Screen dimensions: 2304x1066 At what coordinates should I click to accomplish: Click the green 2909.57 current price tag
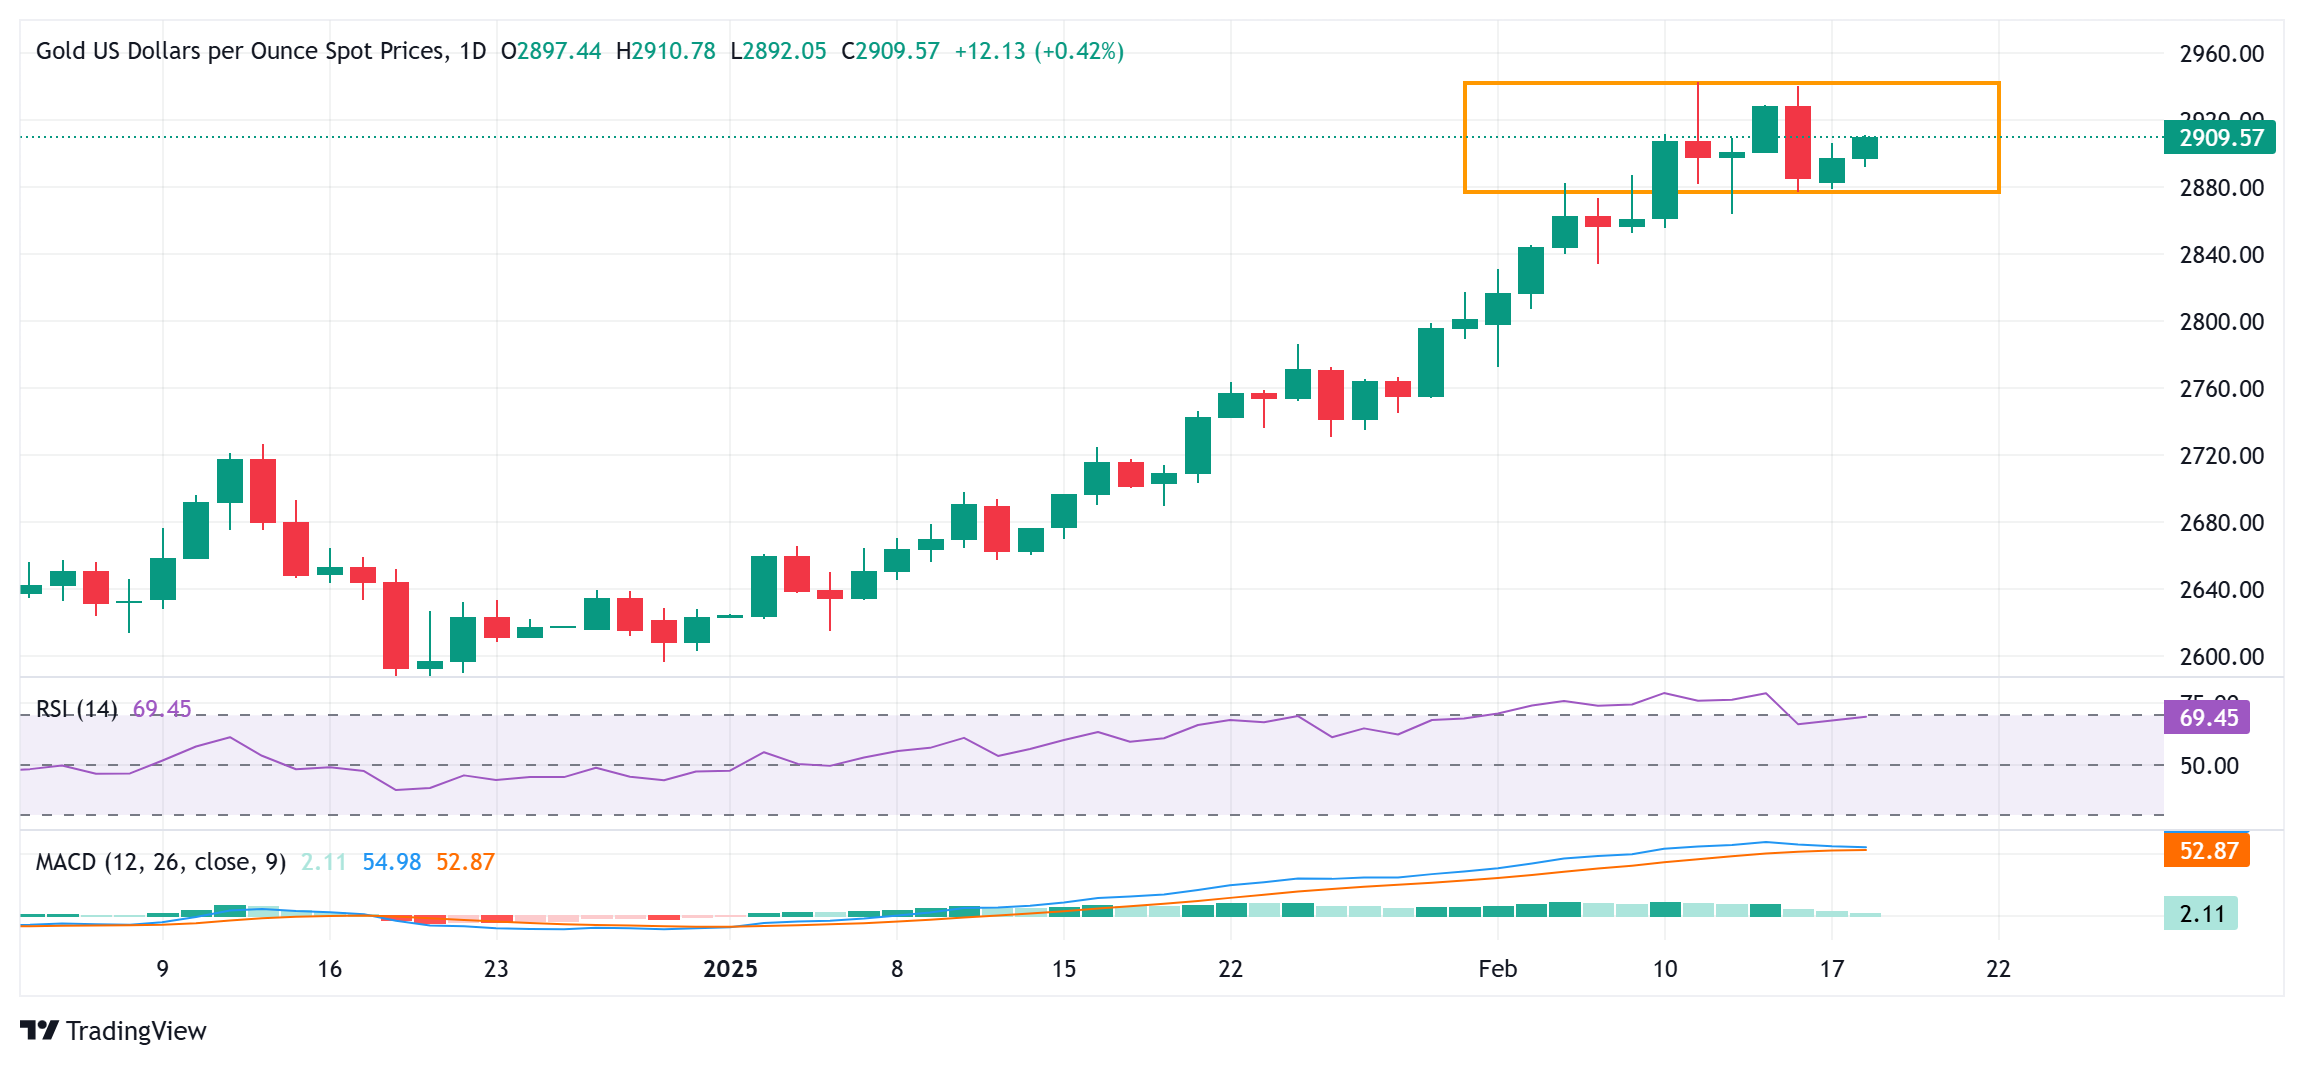[2219, 138]
